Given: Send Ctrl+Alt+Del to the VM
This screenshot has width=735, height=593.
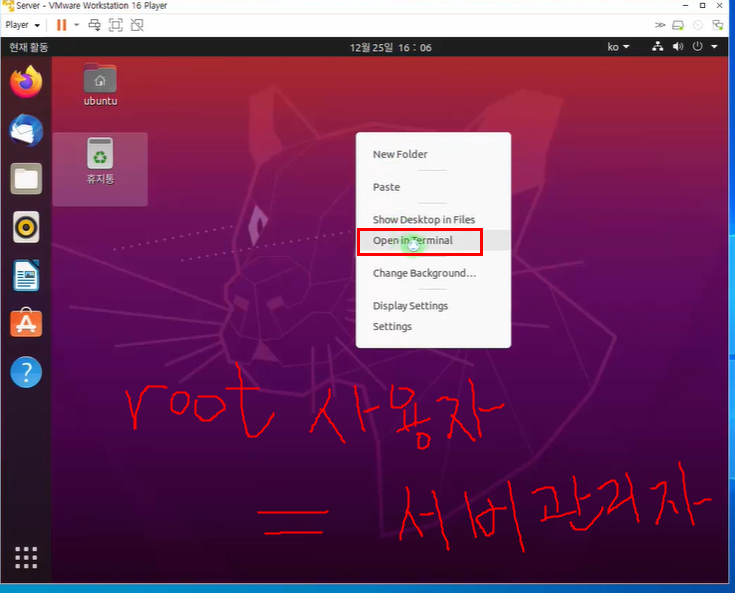Looking at the screenshot, I should (94, 25).
